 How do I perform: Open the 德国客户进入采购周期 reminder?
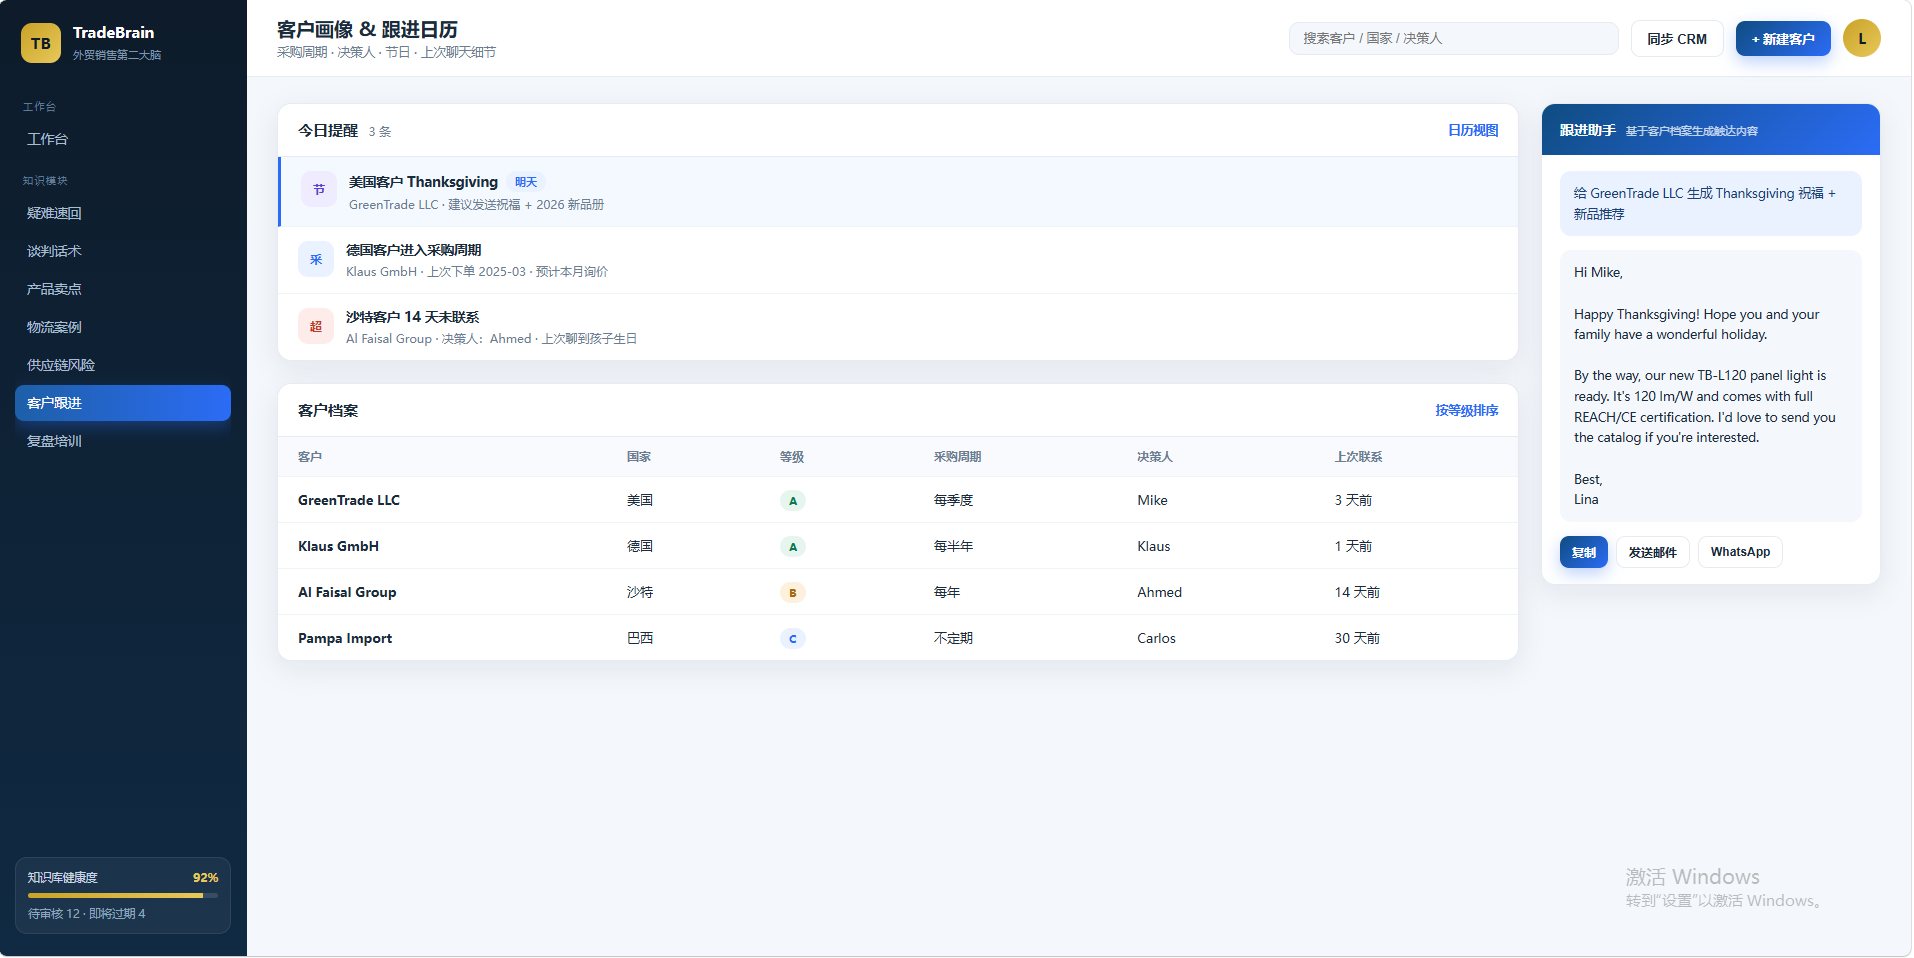[x=898, y=260]
